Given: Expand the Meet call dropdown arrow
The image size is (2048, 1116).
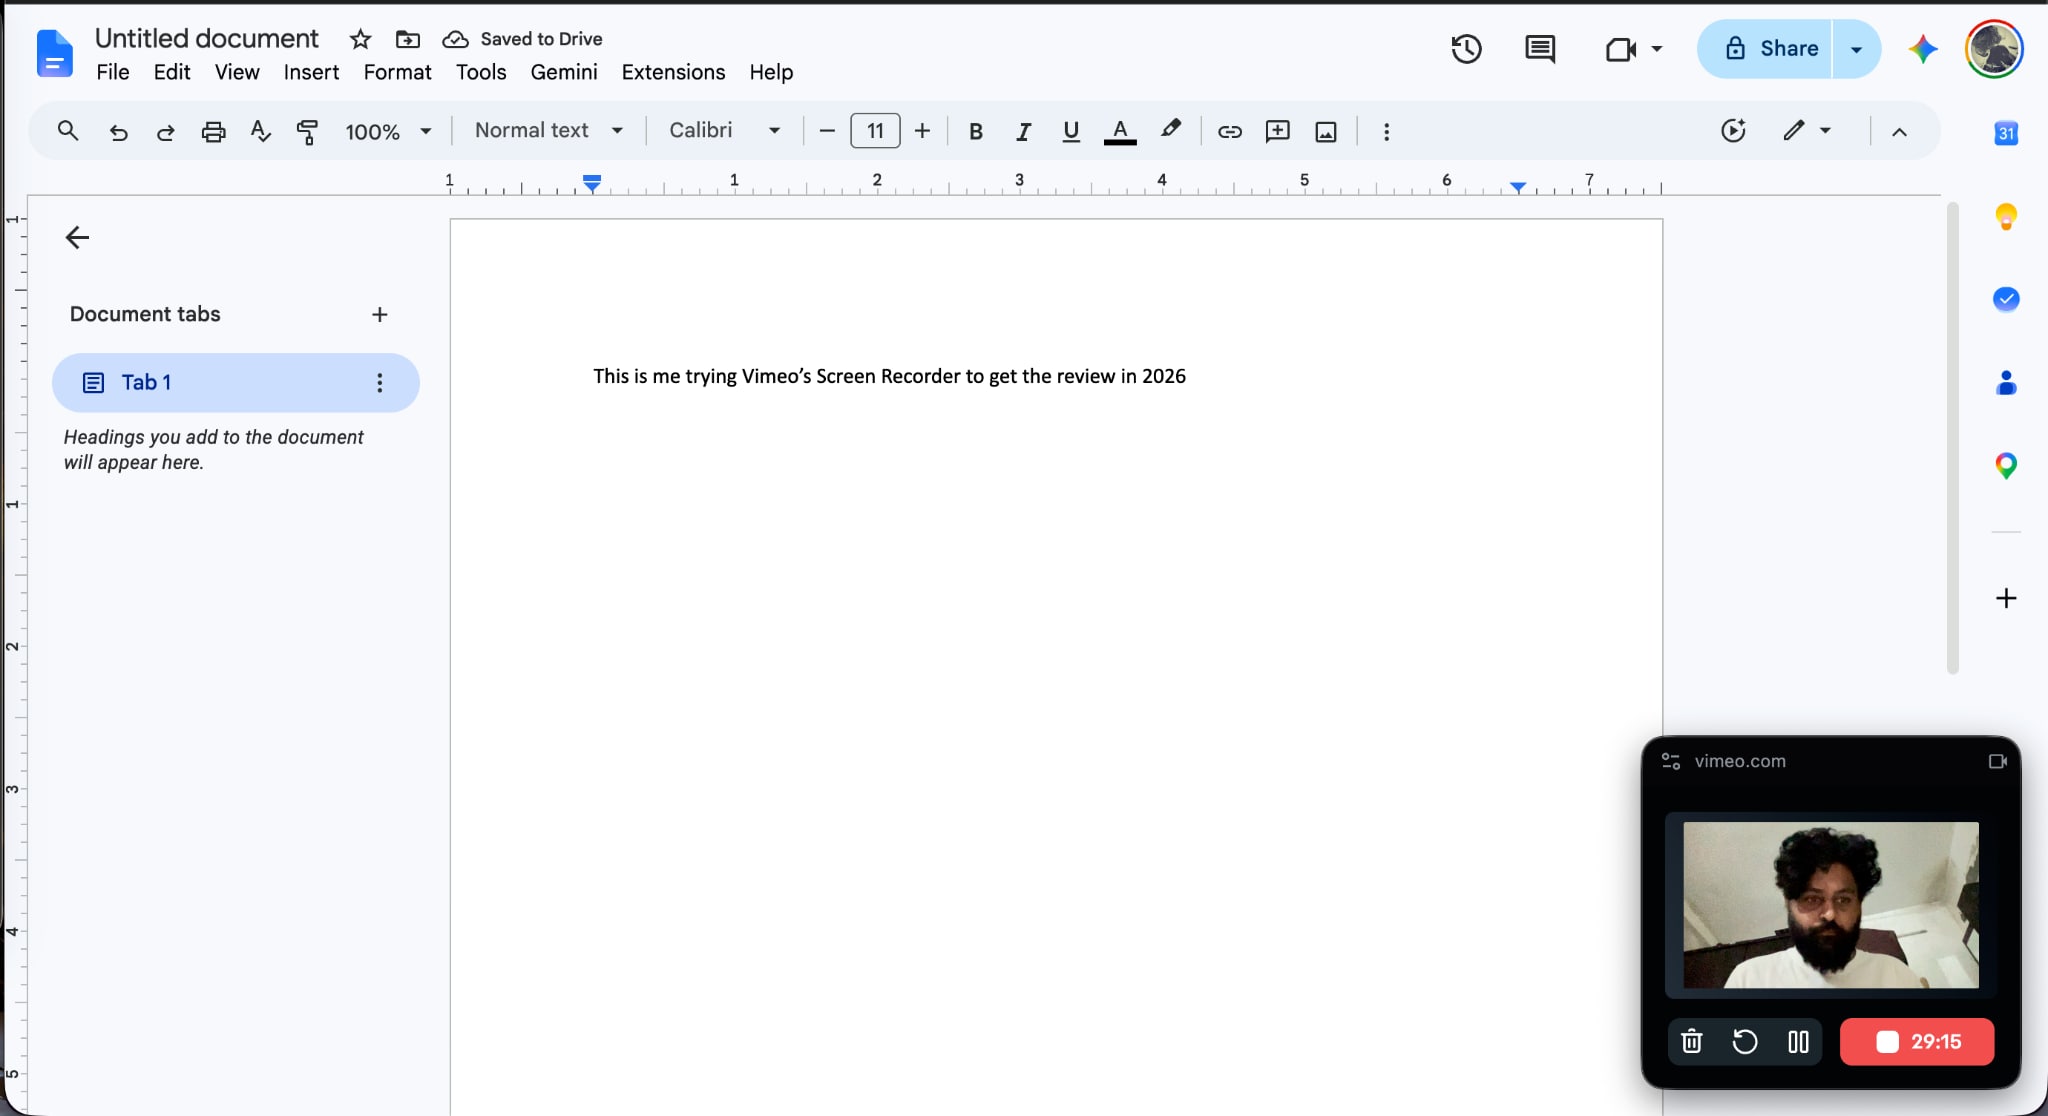Looking at the screenshot, I should pyautogui.click(x=1657, y=49).
